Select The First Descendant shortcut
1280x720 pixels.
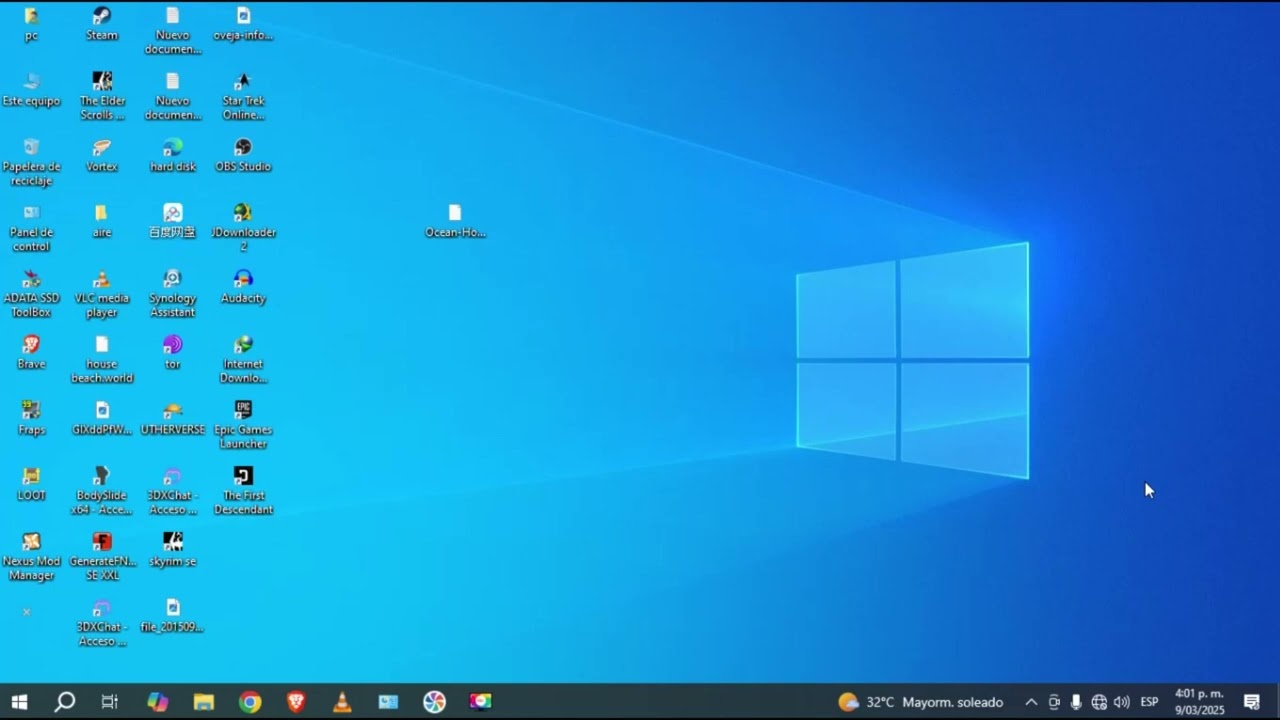point(243,491)
